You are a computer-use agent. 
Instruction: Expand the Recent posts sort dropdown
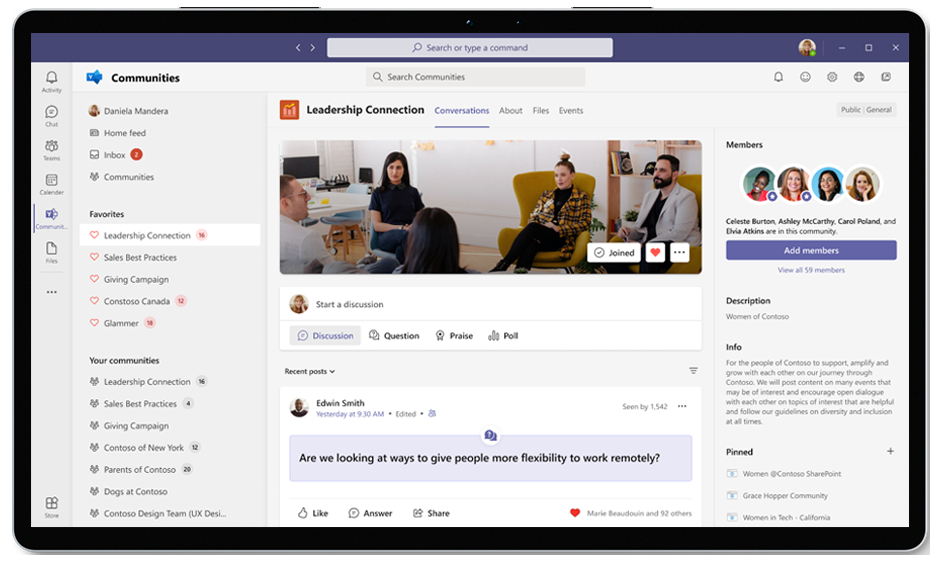tap(309, 371)
